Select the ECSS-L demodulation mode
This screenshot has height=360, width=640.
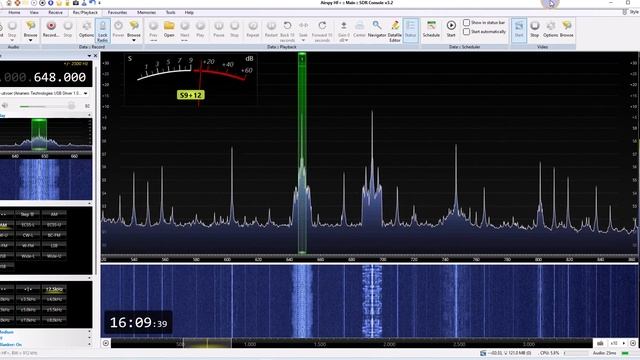(28, 224)
